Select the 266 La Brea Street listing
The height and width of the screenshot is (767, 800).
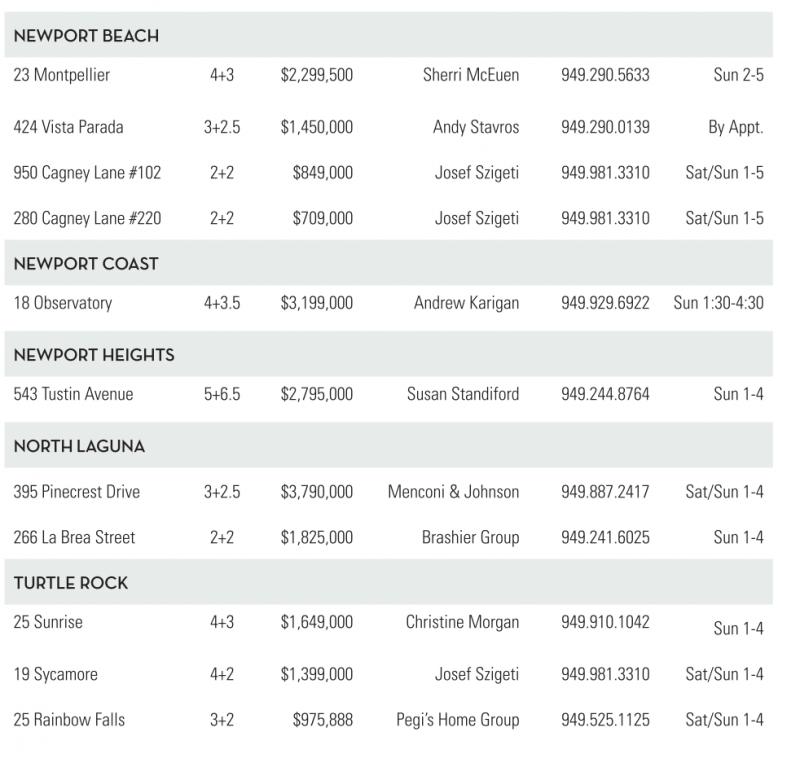click(x=74, y=537)
